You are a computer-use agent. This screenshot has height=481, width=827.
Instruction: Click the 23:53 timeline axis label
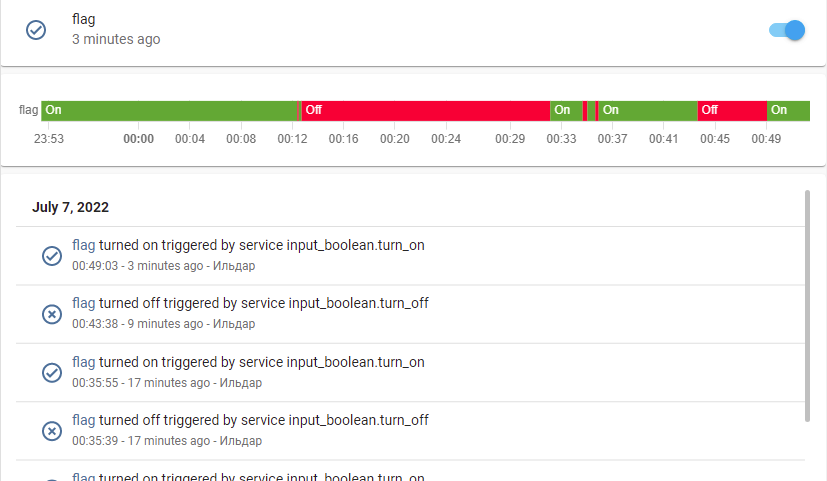(49, 139)
